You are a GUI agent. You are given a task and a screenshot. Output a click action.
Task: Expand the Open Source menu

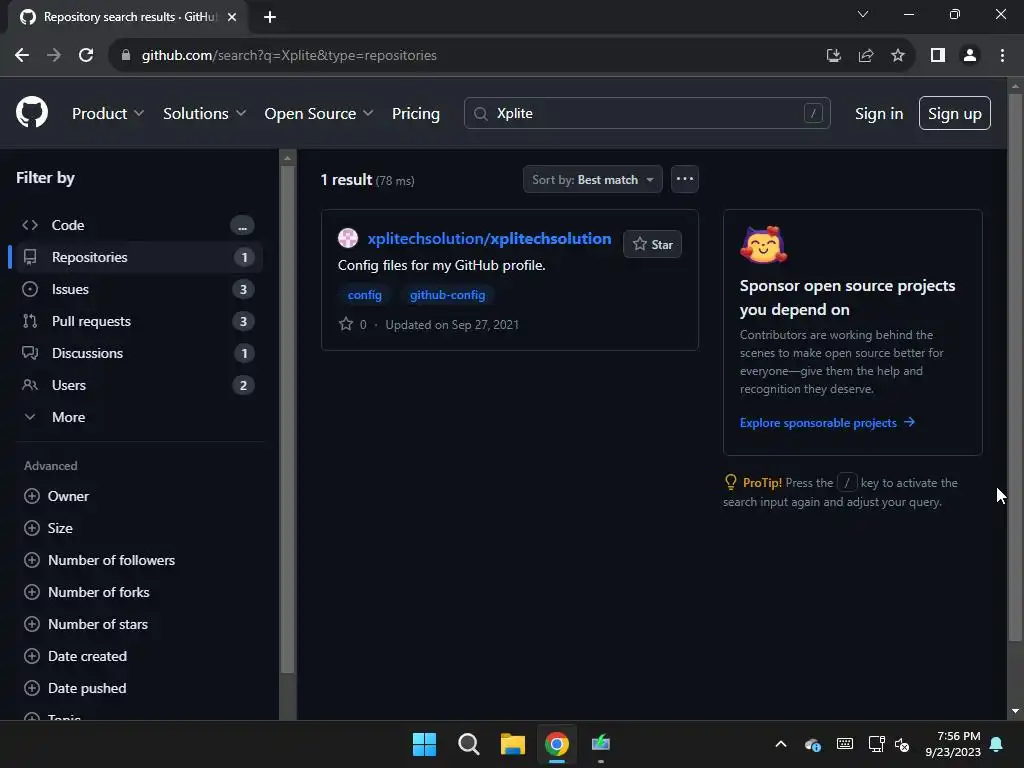coord(319,113)
